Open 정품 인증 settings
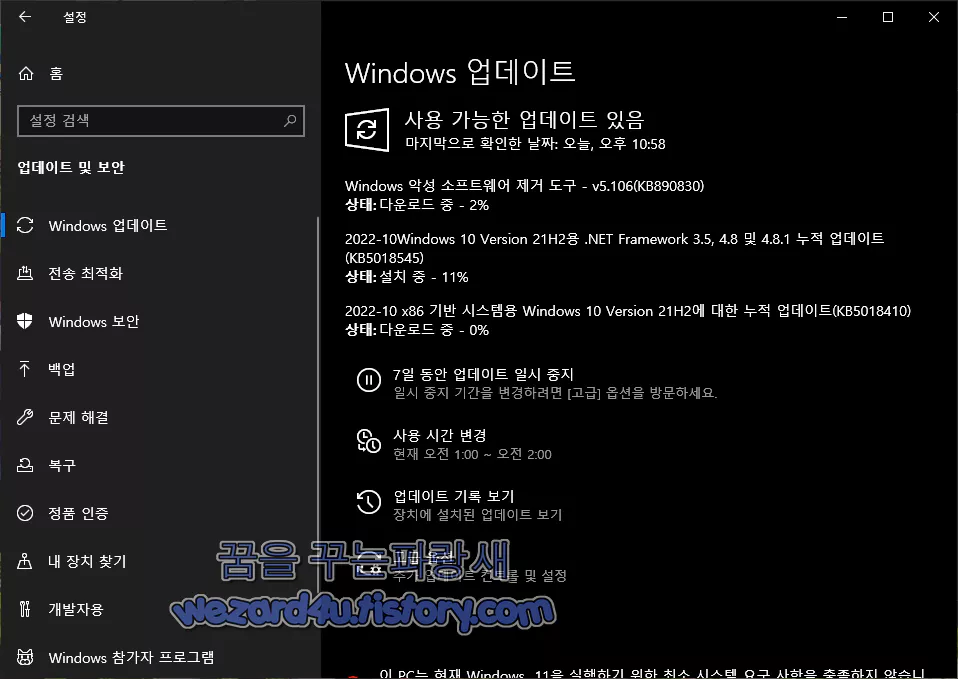Screen dimensions: 958x679 pos(79,513)
